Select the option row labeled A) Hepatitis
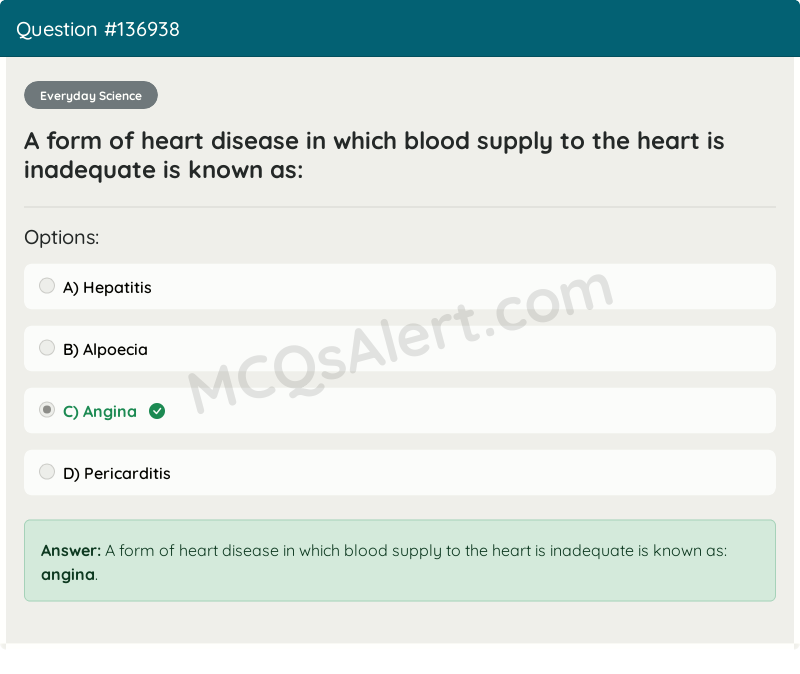Screen dimensions: 800x674 [400, 286]
